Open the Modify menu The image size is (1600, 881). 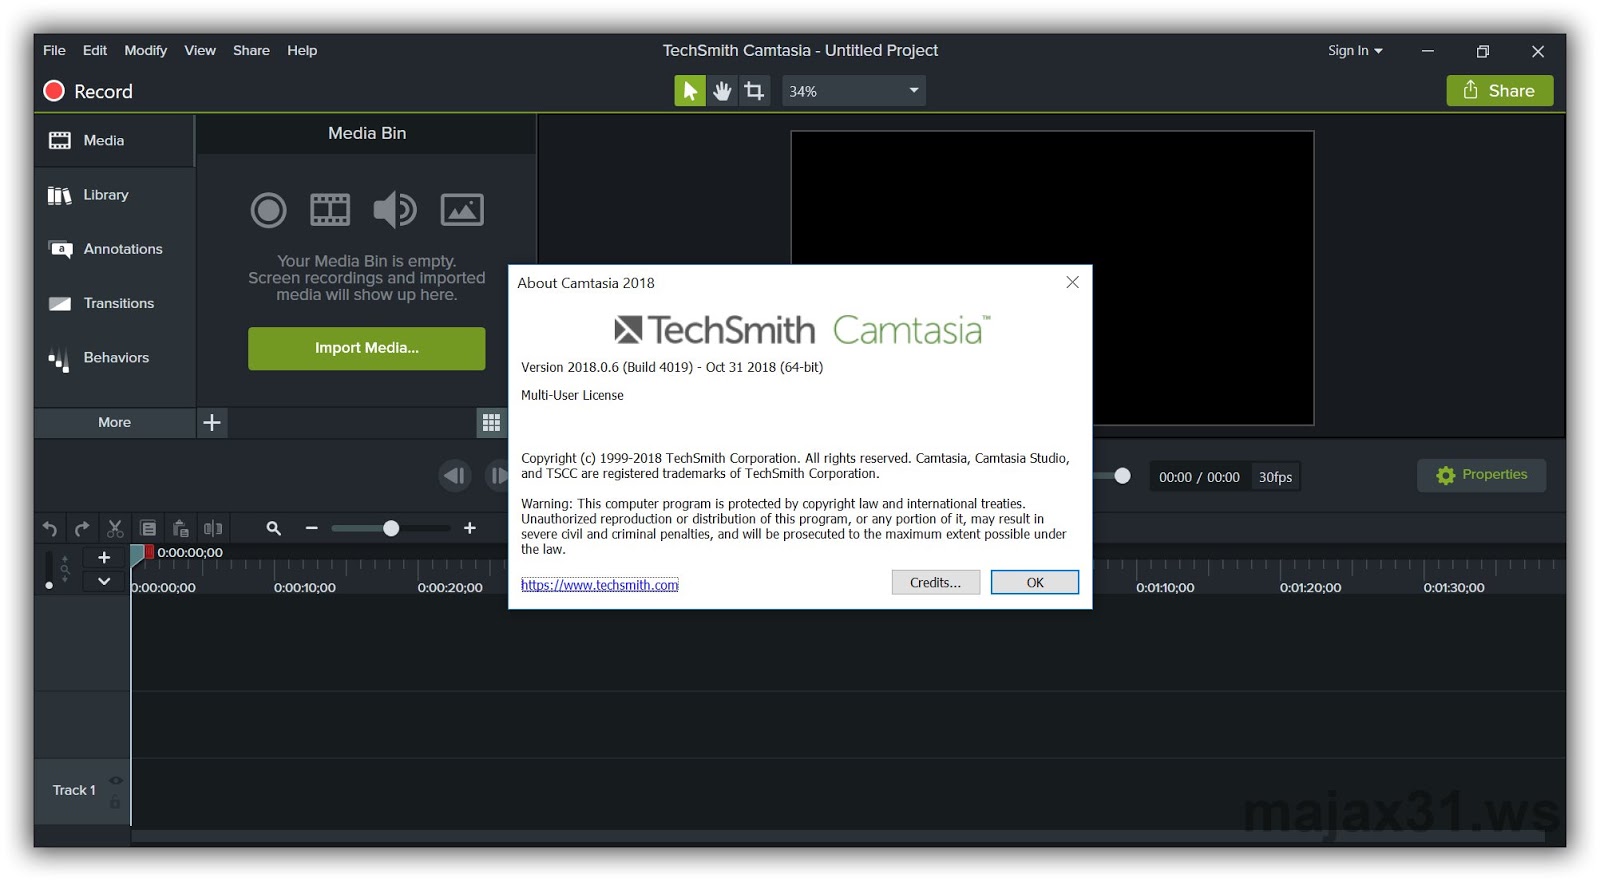146,50
